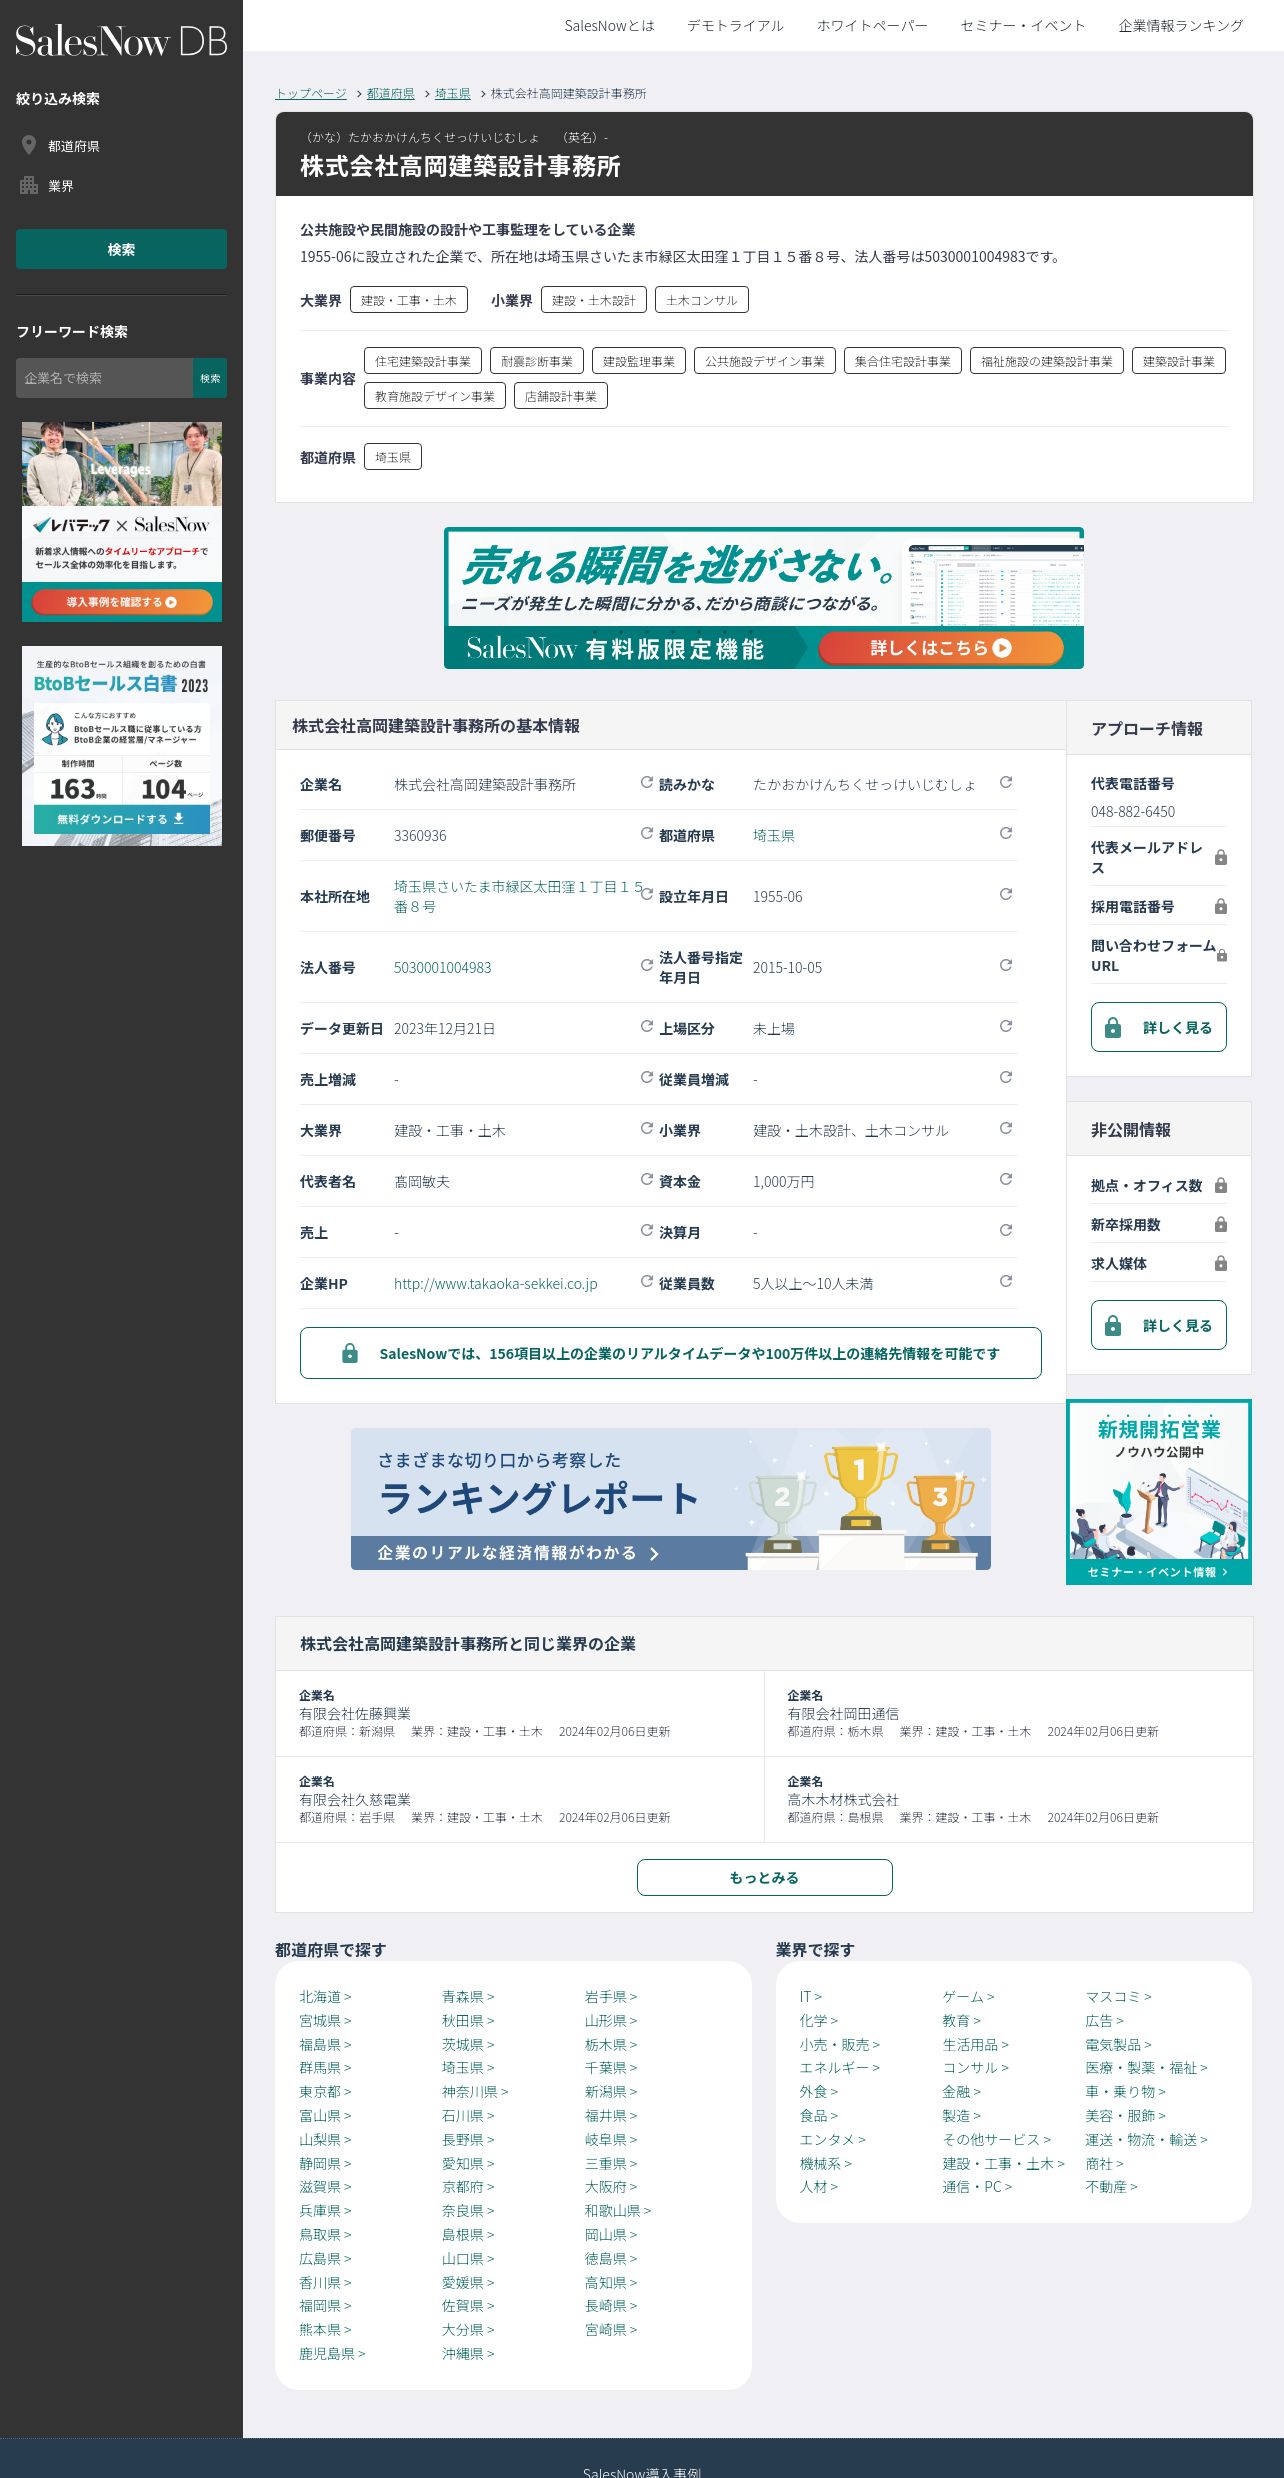Click refresh icon beside 小業界 value

tap(1006, 1128)
